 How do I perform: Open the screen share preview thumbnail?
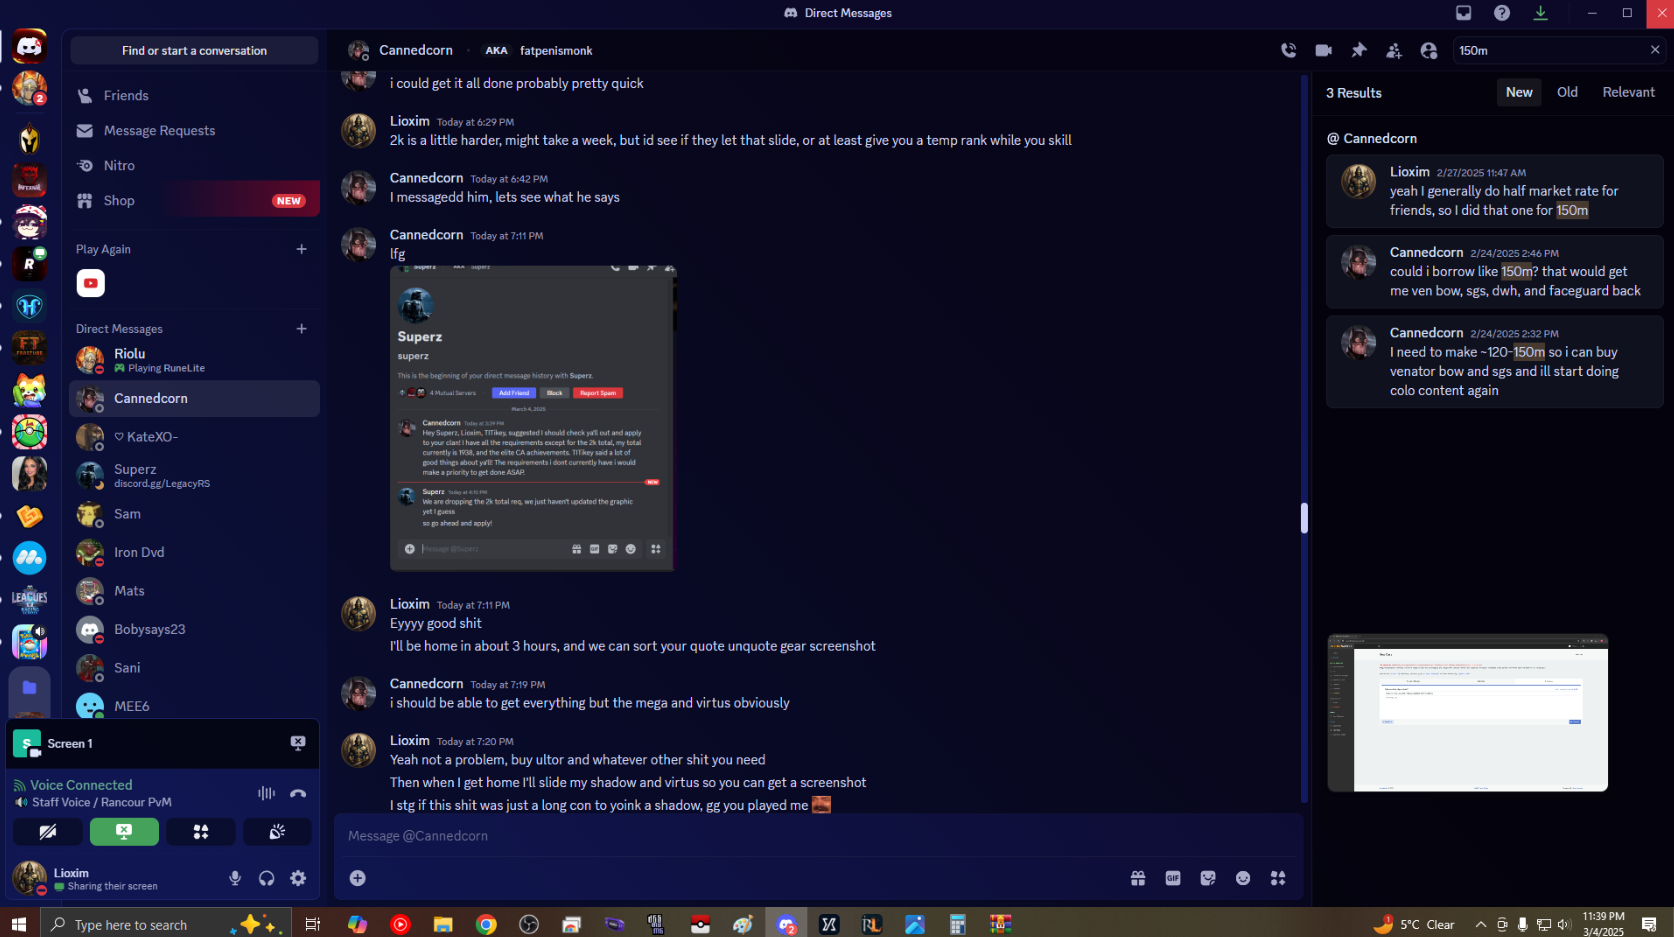[1468, 713]
